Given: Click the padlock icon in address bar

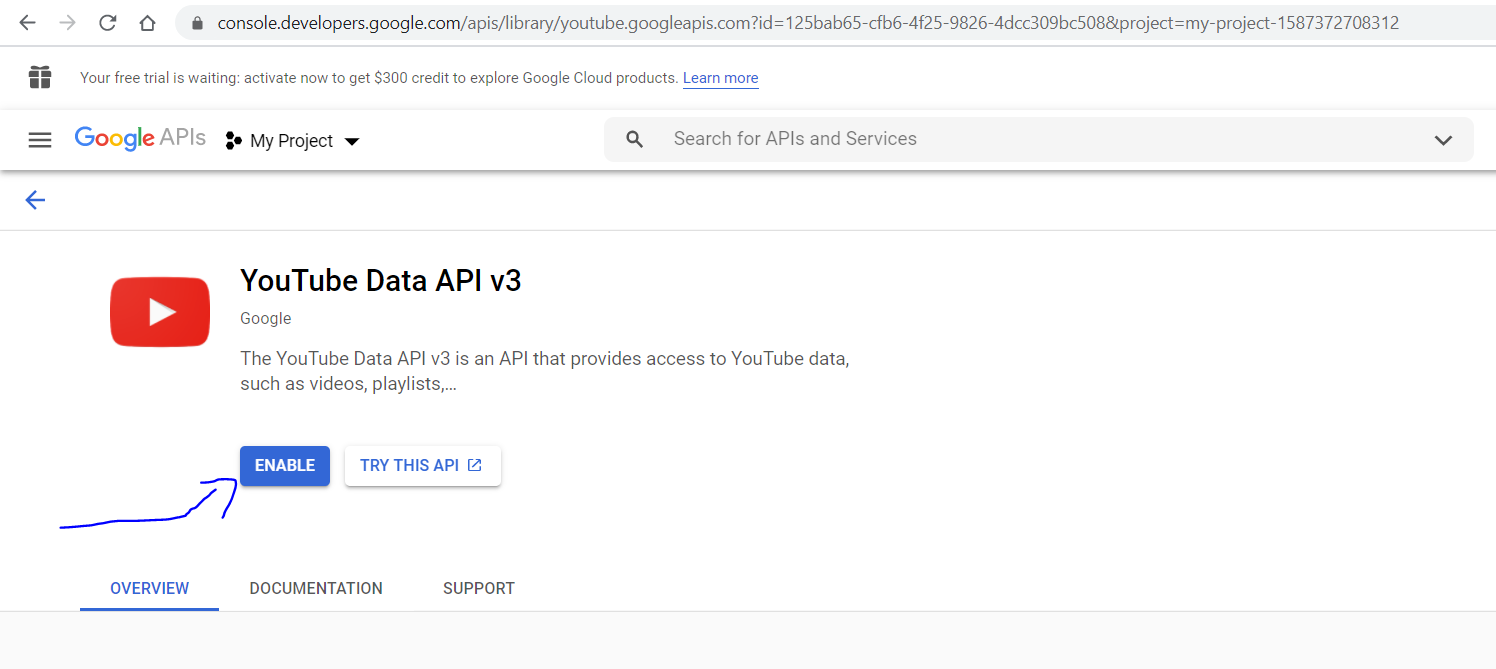Looking at the screenshot, I should point(197,22).
